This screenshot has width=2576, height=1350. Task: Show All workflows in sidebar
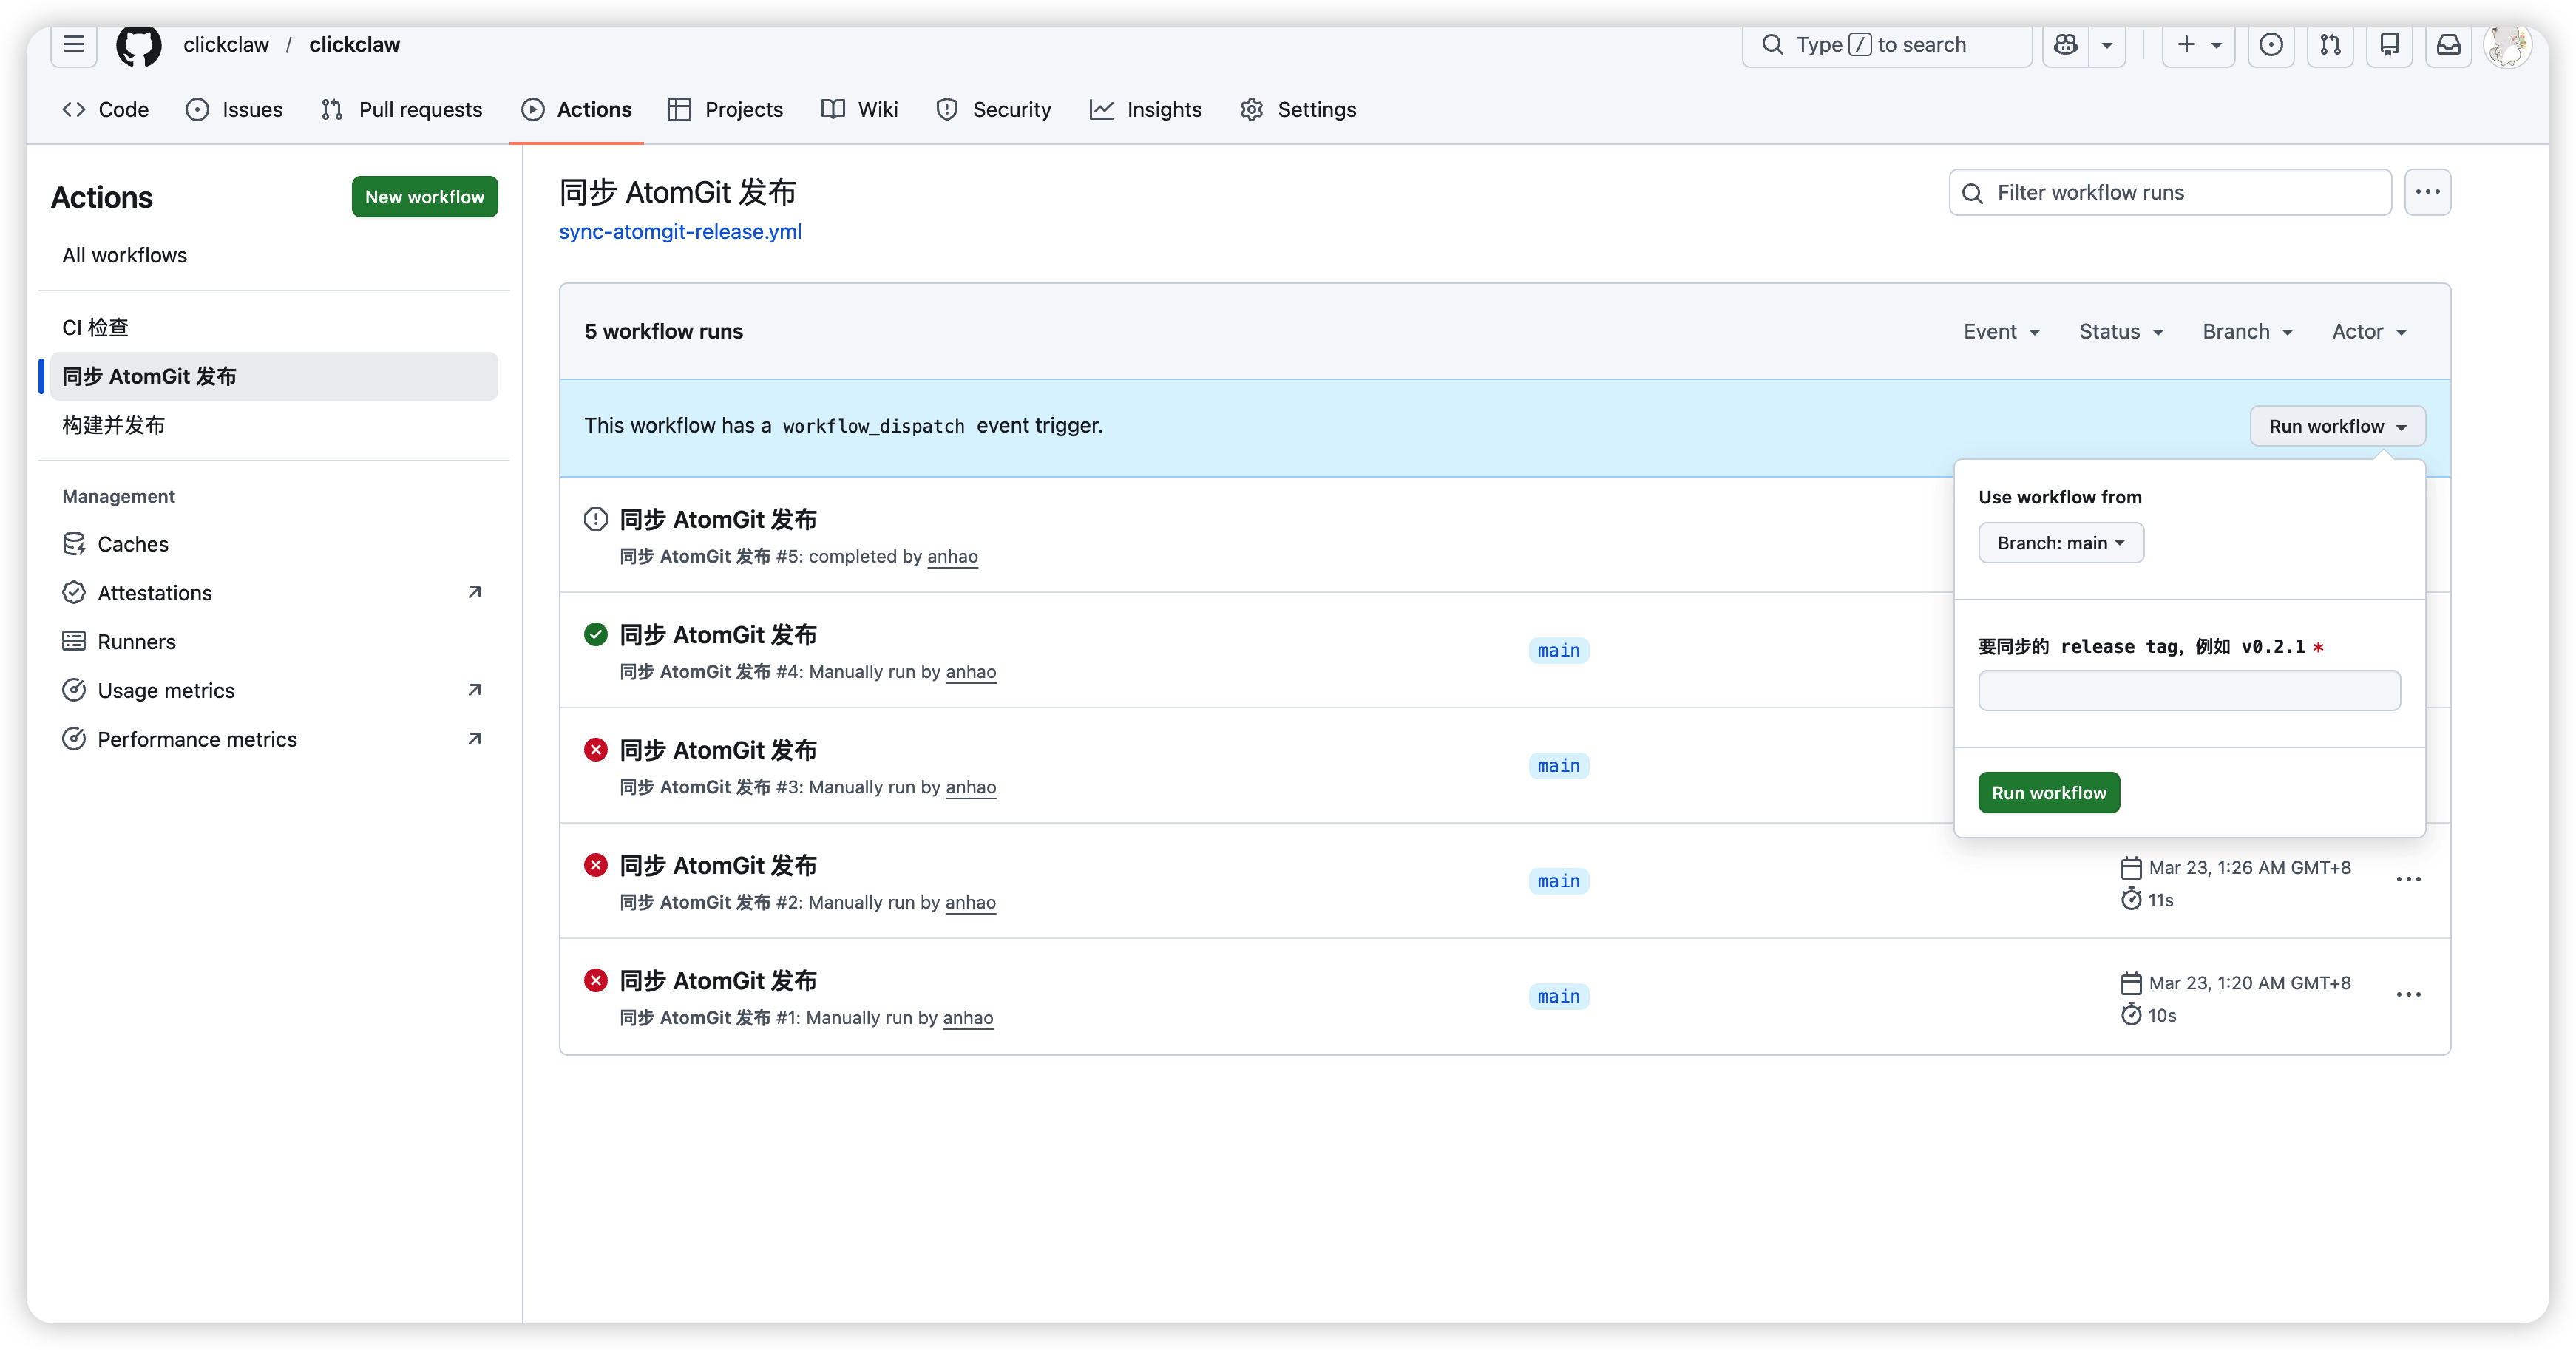(x=274, y=256)
